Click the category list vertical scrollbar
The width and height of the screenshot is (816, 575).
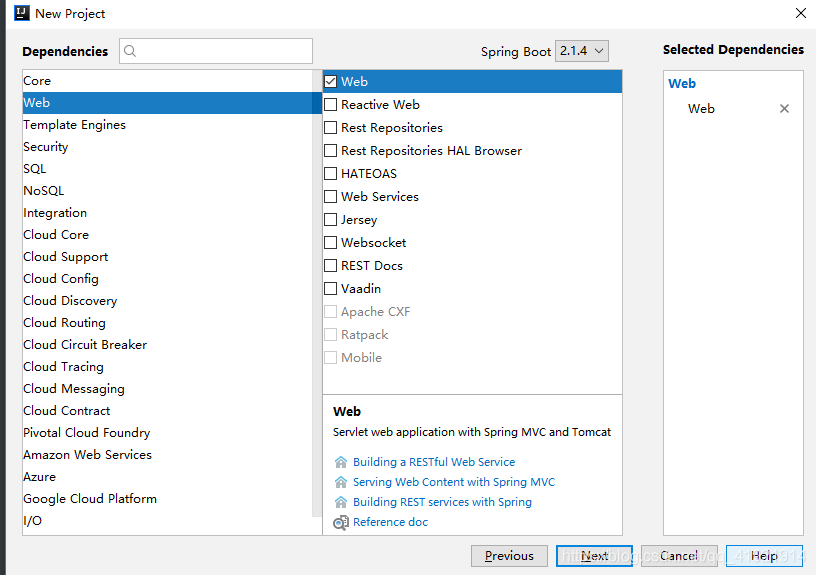pyautogui.click(x=317, y=294)
